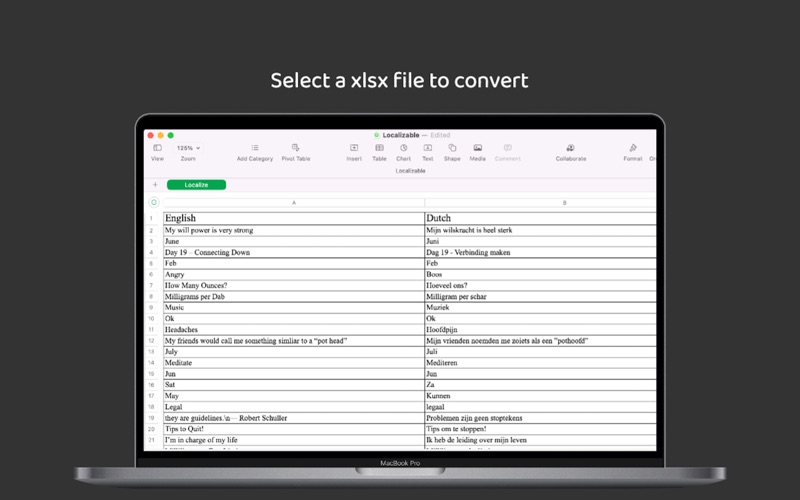Image resolution: width=800 pixels, height=500 pixels.
Task: Switch to the Localize sheet tab
Action: tap(196, 185)
